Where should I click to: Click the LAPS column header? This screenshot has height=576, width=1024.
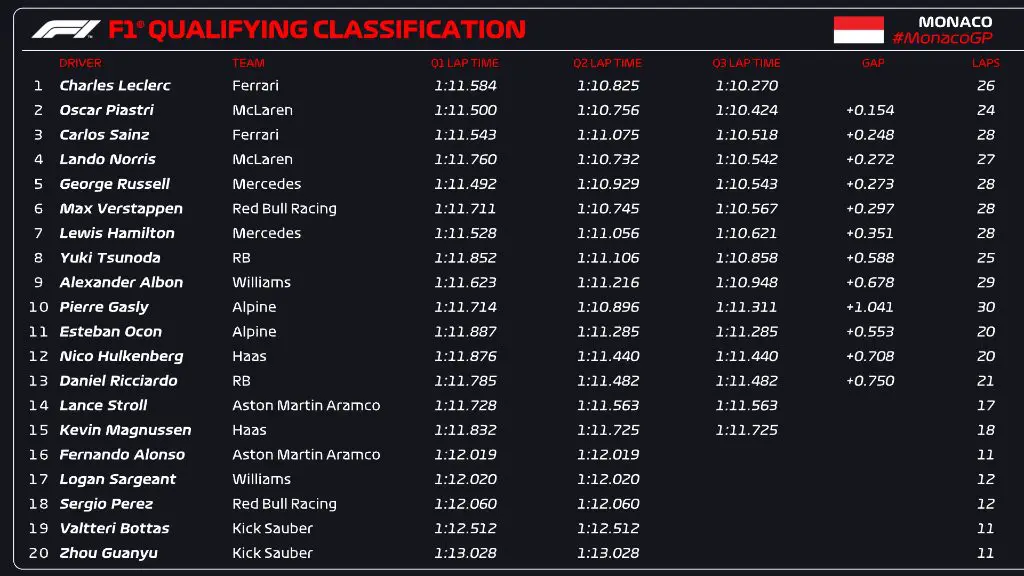985,63
